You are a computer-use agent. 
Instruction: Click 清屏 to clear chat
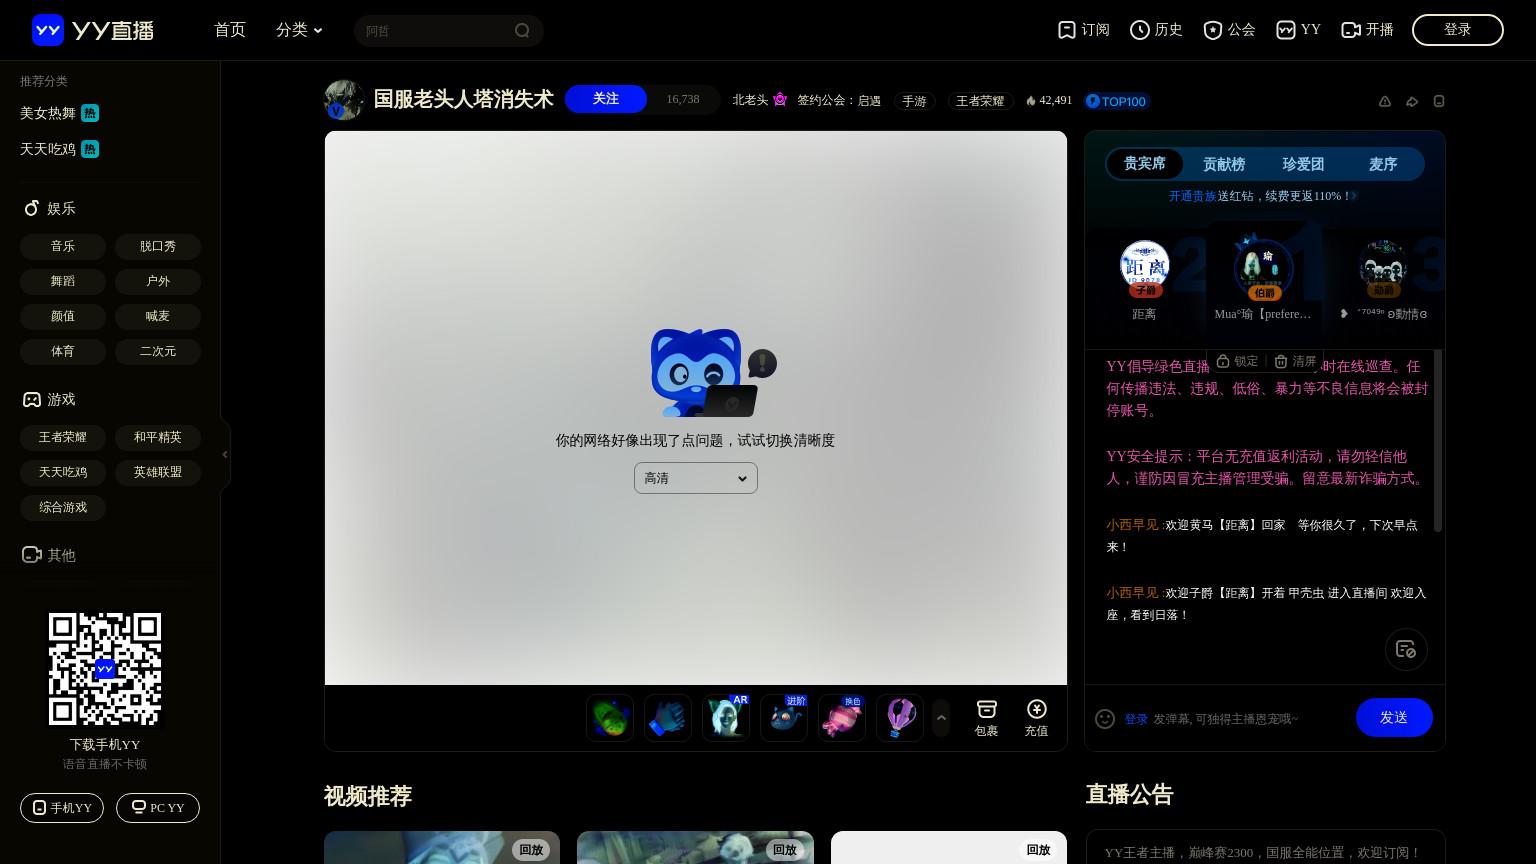[x=1295, y=361]
